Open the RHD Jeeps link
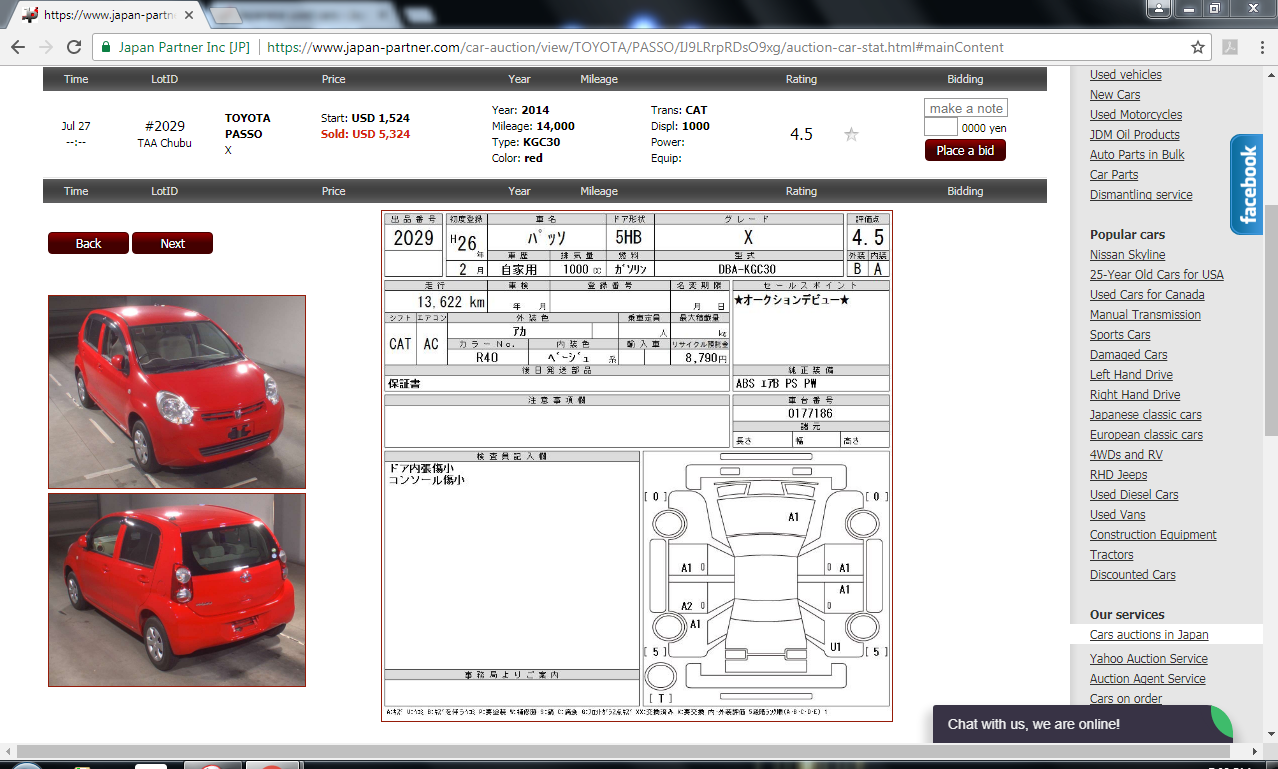The width and height of the screenshot is (1278, 769). click(x=1118, y=475)
